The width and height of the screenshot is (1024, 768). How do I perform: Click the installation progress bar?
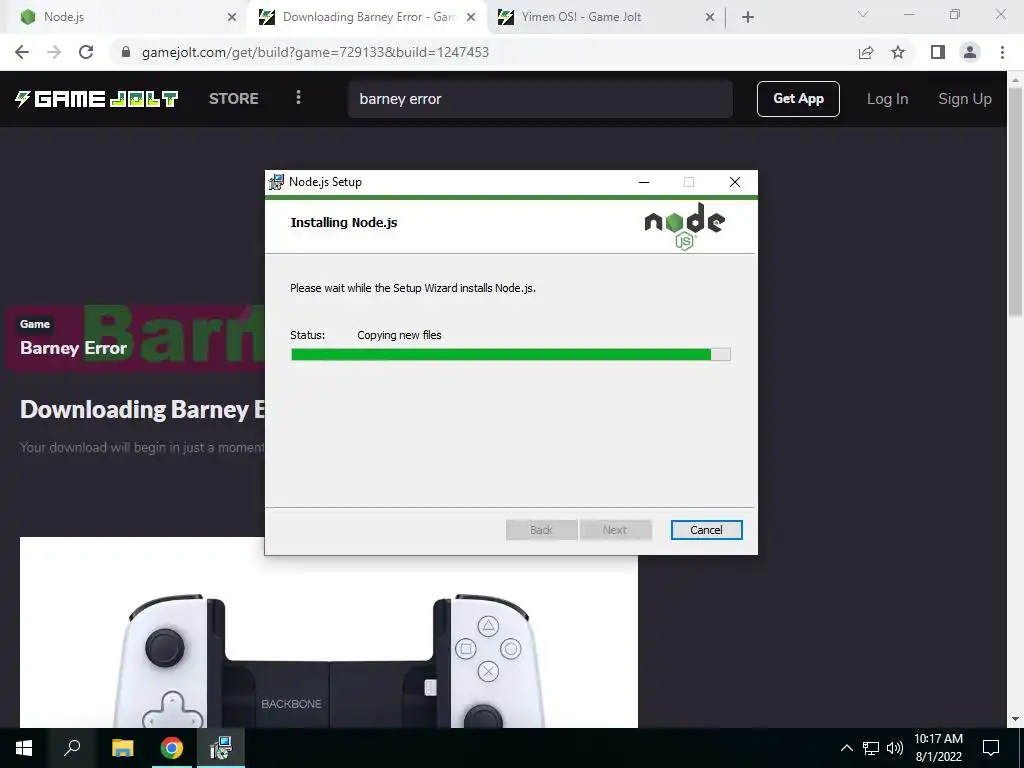(x=511, y=355)
